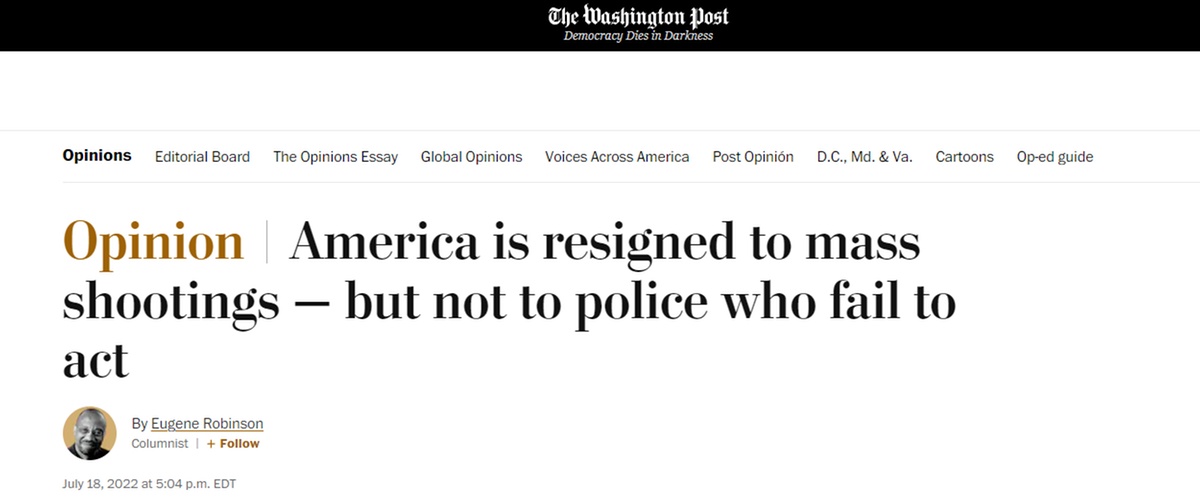Go to Editorial Board
The height and width of the screenshot is (500, 1200).
coord(202,157)
